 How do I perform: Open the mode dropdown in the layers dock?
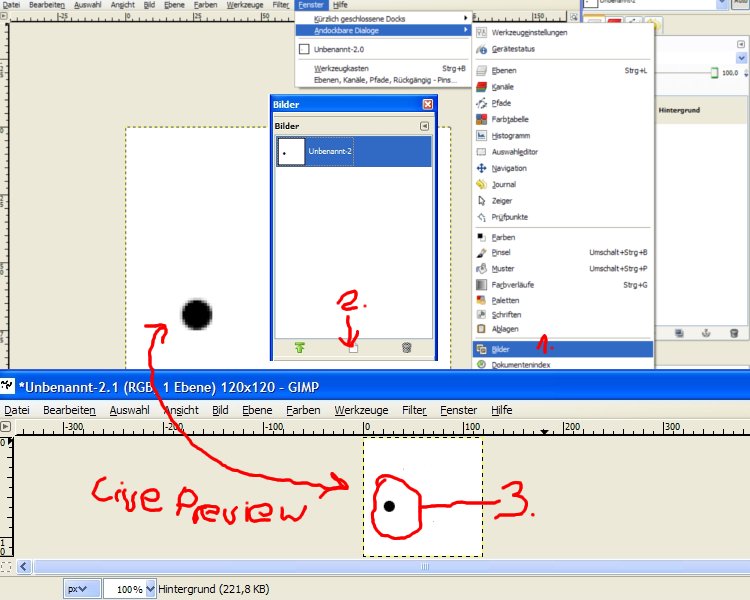[741, 58]
